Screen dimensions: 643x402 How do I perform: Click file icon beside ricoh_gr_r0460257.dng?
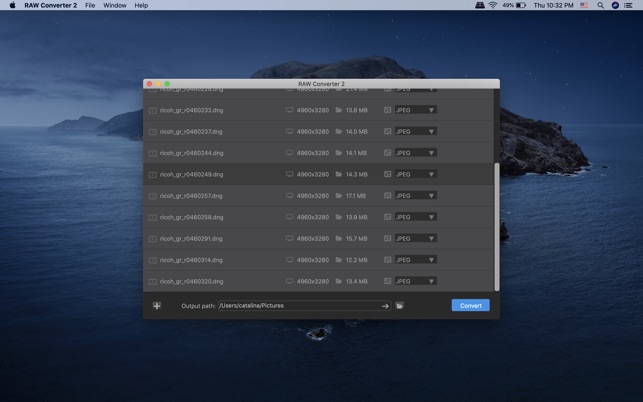click(x=153, y=196)
